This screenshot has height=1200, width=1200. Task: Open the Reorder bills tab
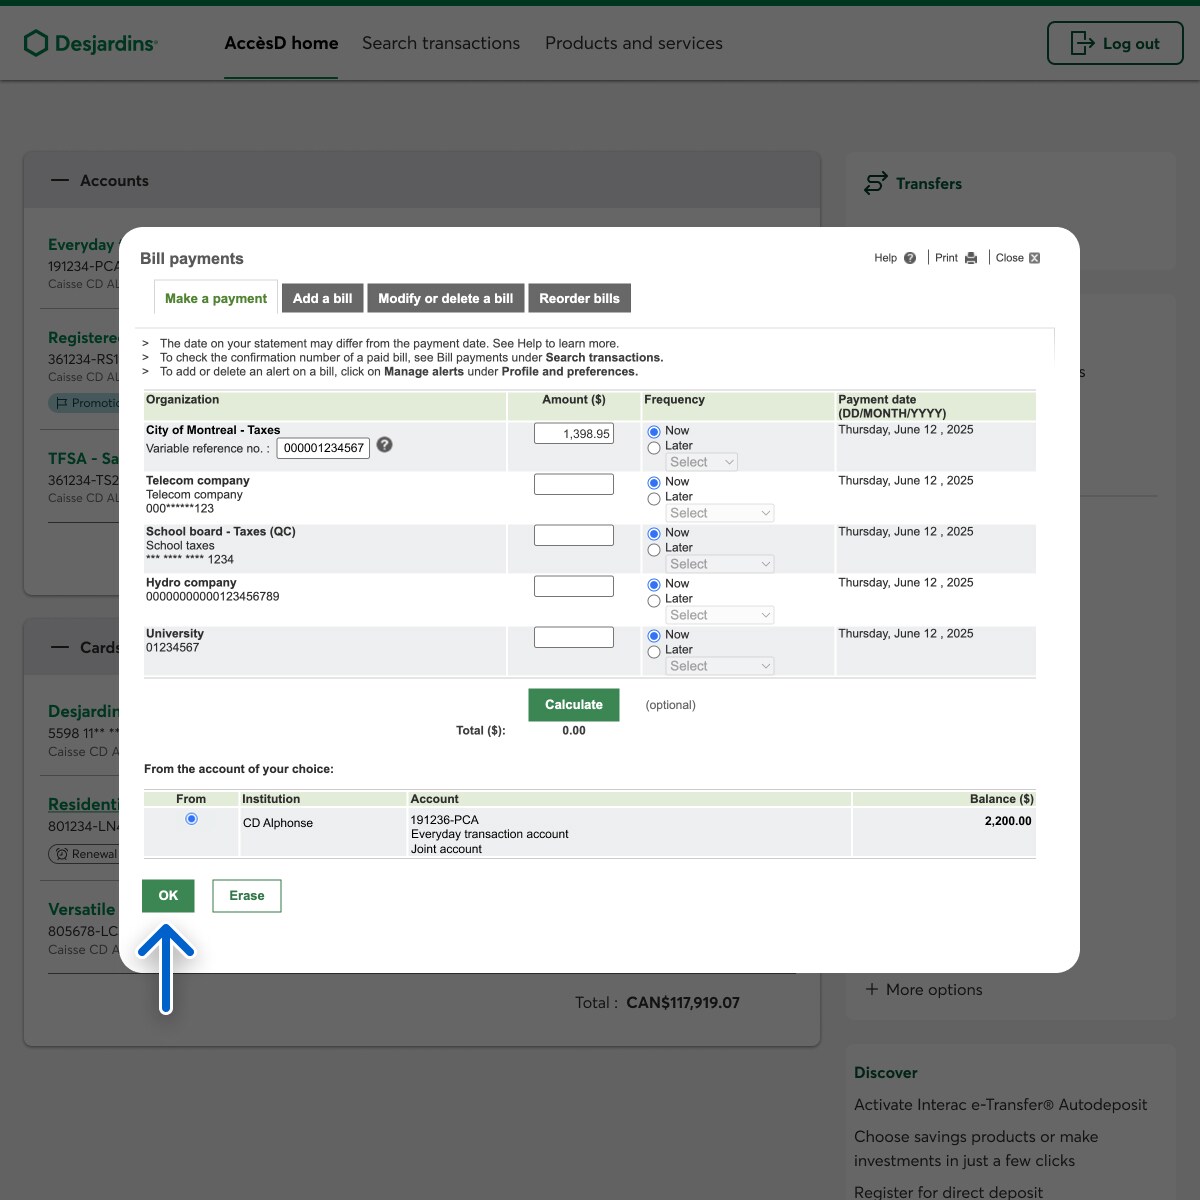click(x=579, y=299)
